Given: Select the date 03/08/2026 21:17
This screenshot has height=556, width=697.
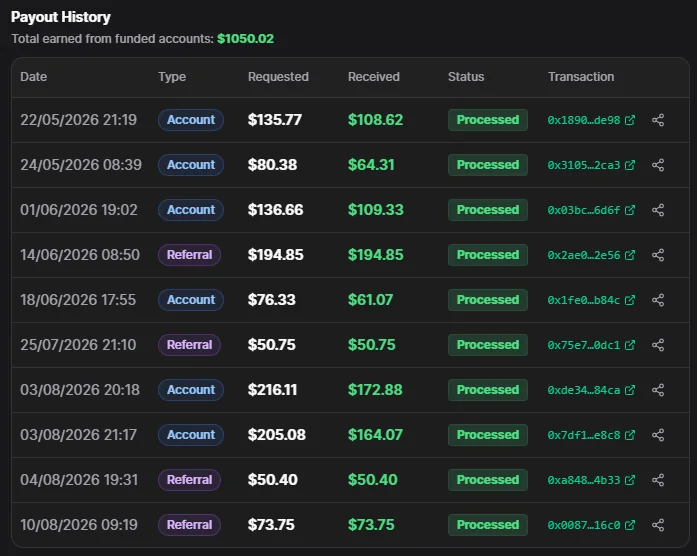Looking at the screenshot, I should [x=78, y=435].
